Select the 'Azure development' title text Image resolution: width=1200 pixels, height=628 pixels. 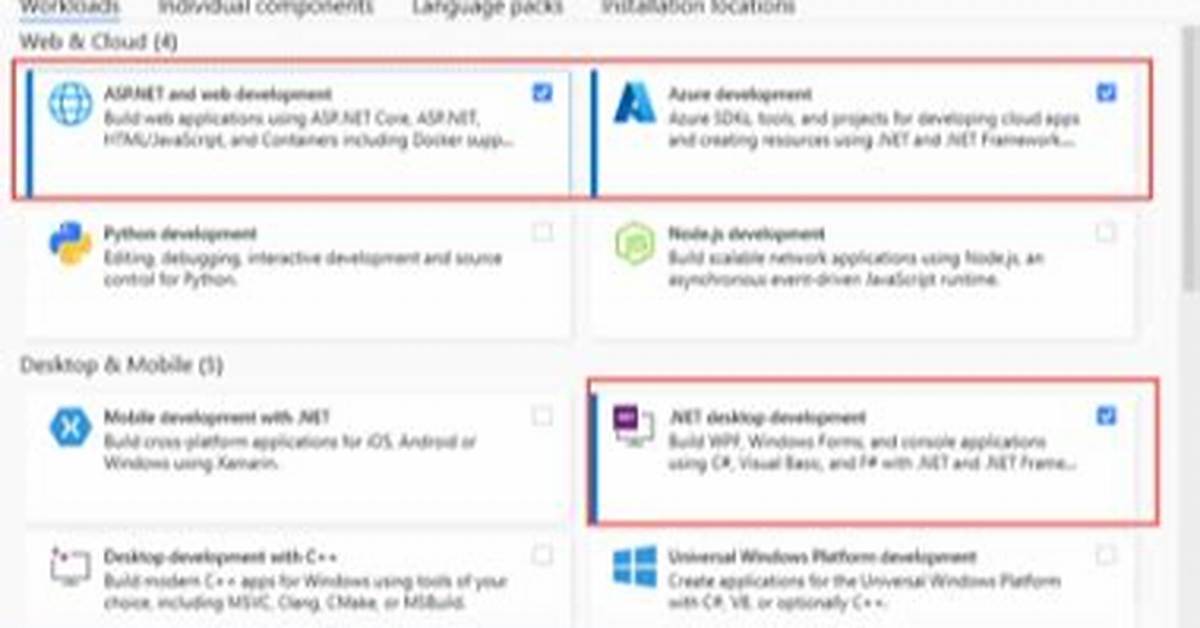740,94
